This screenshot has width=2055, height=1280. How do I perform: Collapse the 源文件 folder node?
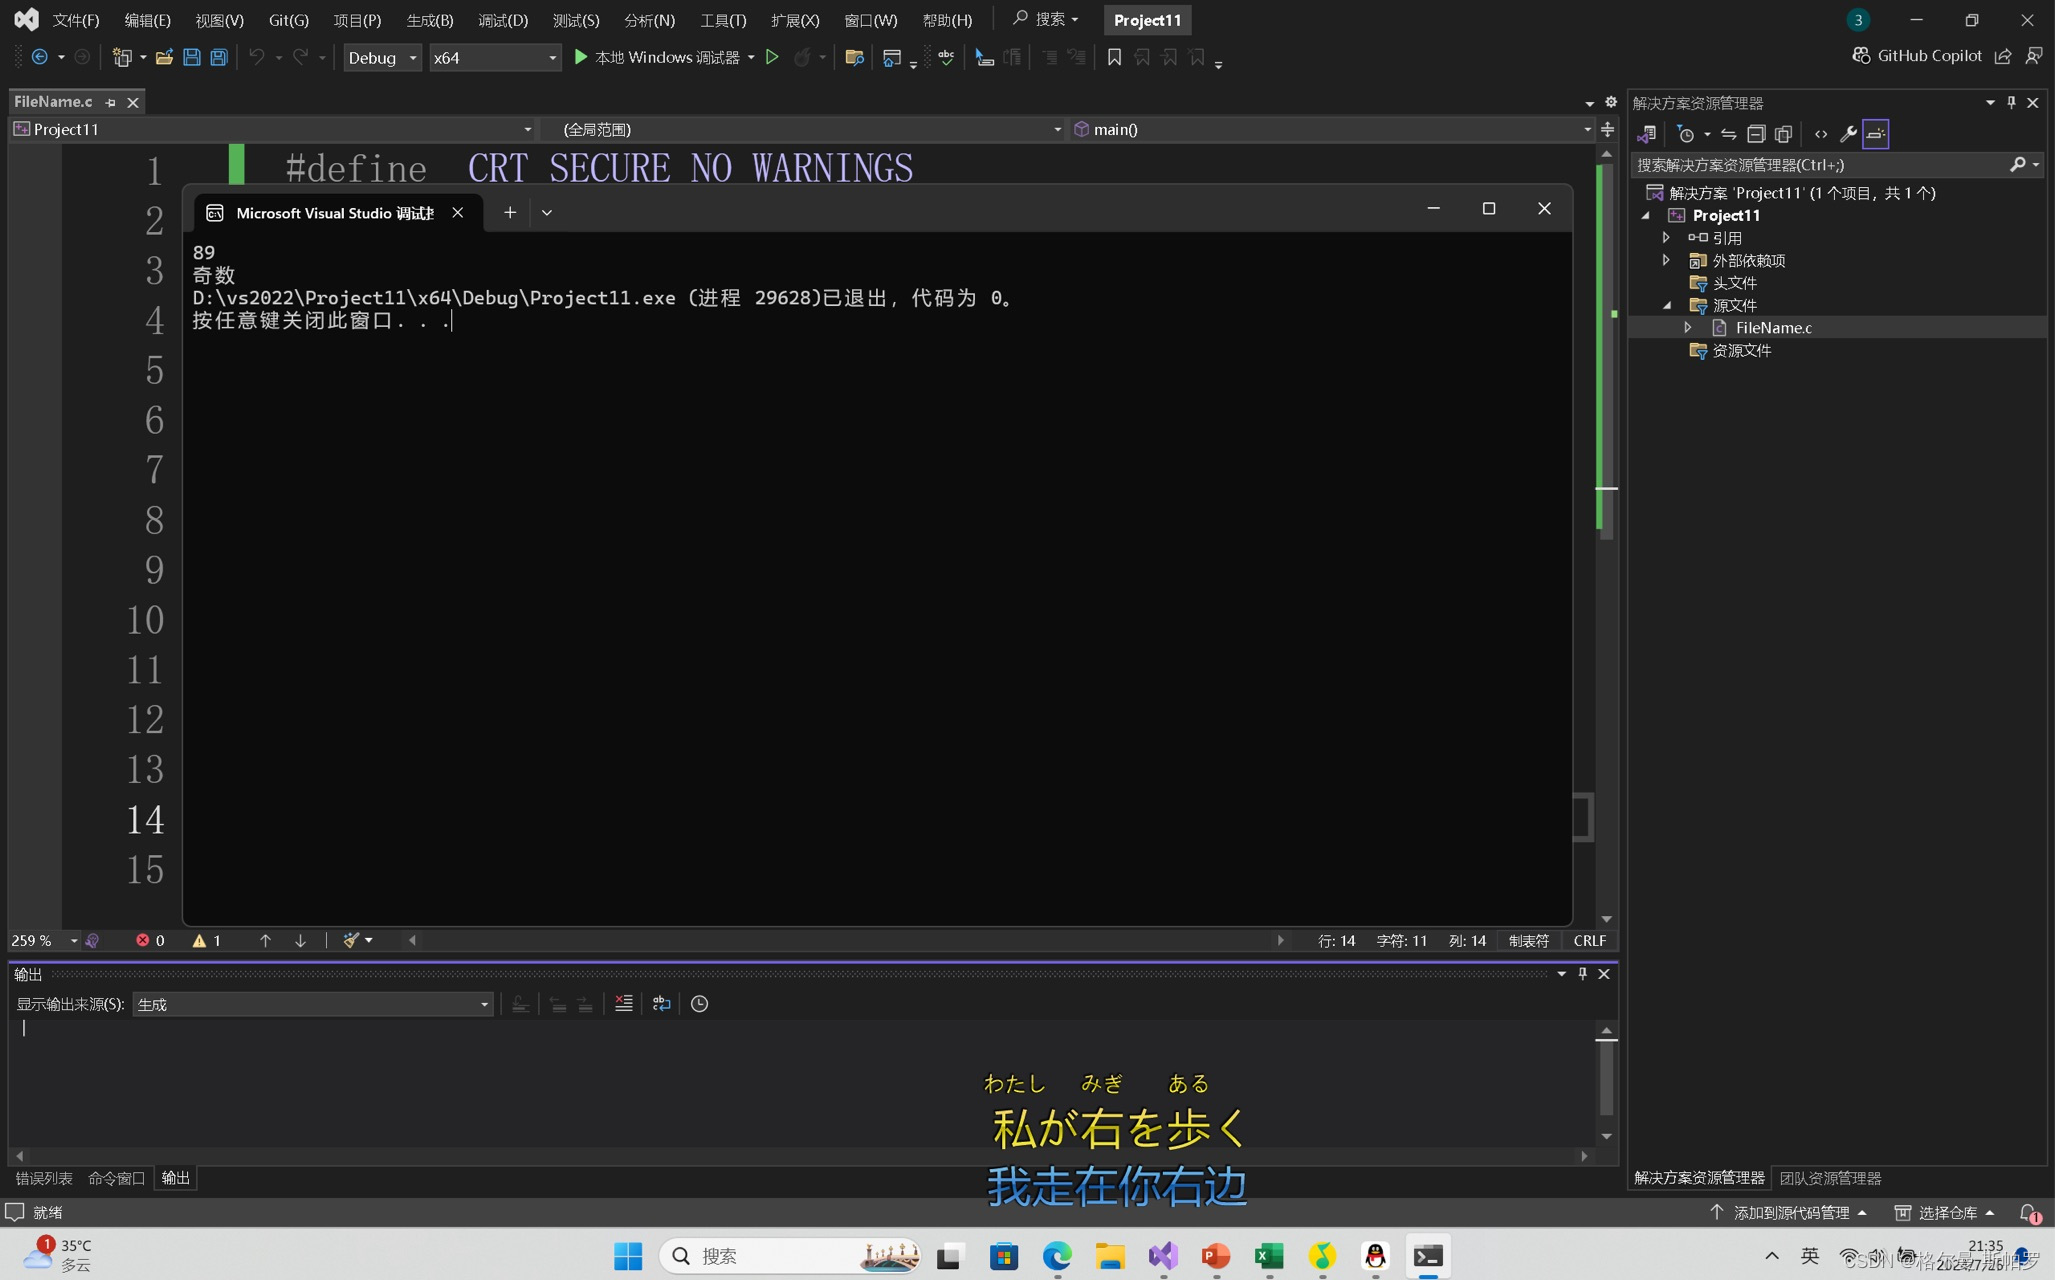tap(1666, 305)
